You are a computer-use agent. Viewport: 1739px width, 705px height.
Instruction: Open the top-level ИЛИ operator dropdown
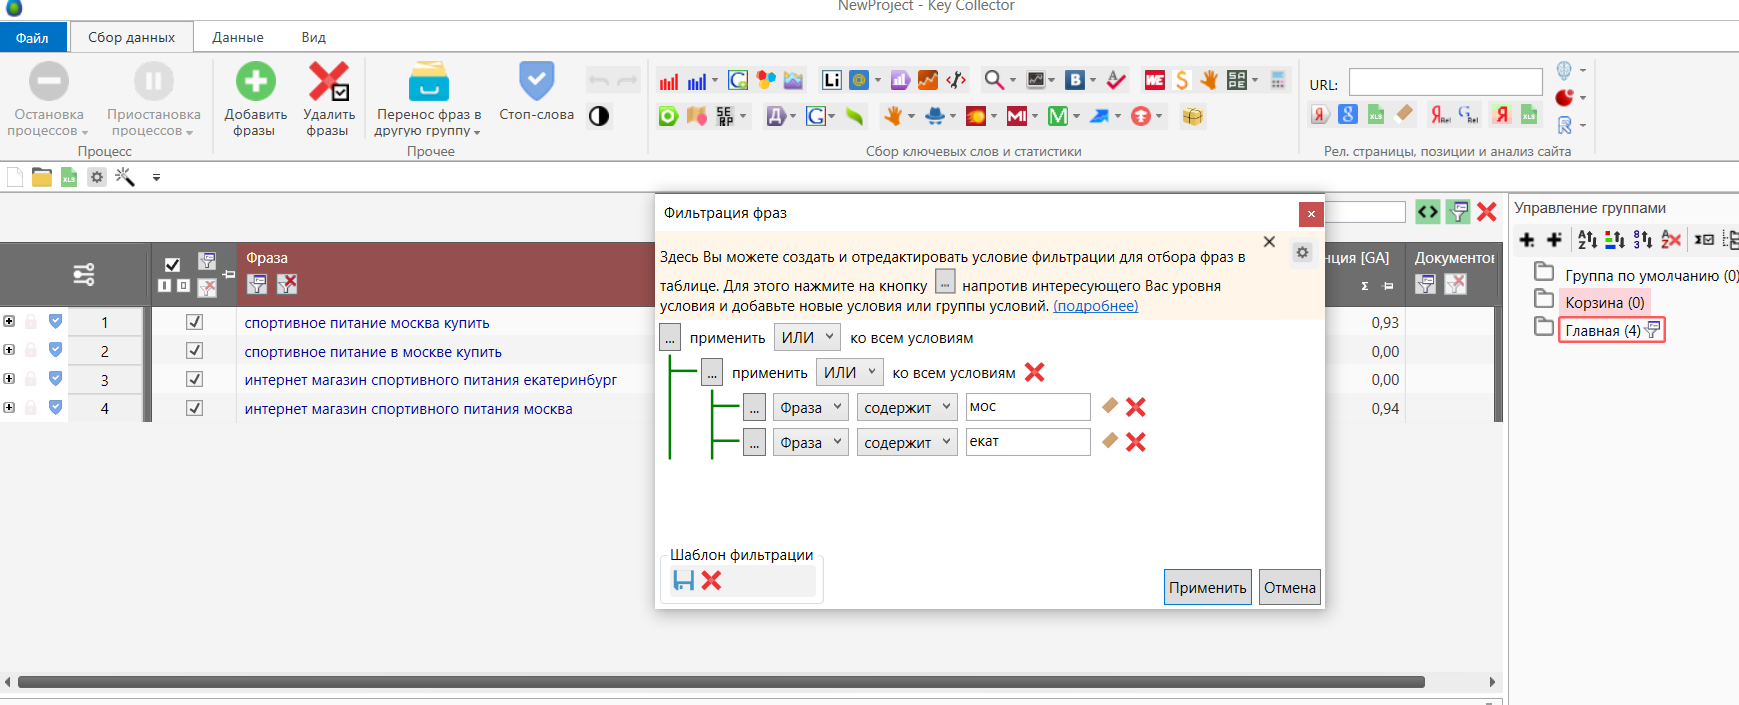click(806, 338)
